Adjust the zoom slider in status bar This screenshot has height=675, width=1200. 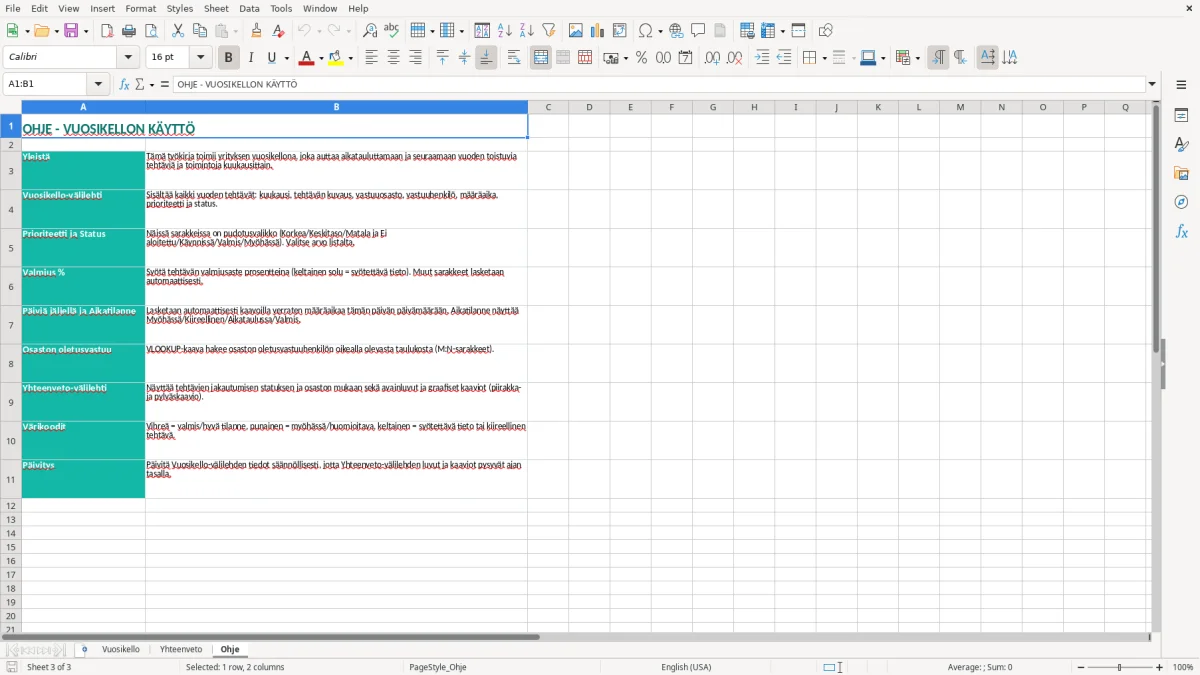(x=1120, y=667)
